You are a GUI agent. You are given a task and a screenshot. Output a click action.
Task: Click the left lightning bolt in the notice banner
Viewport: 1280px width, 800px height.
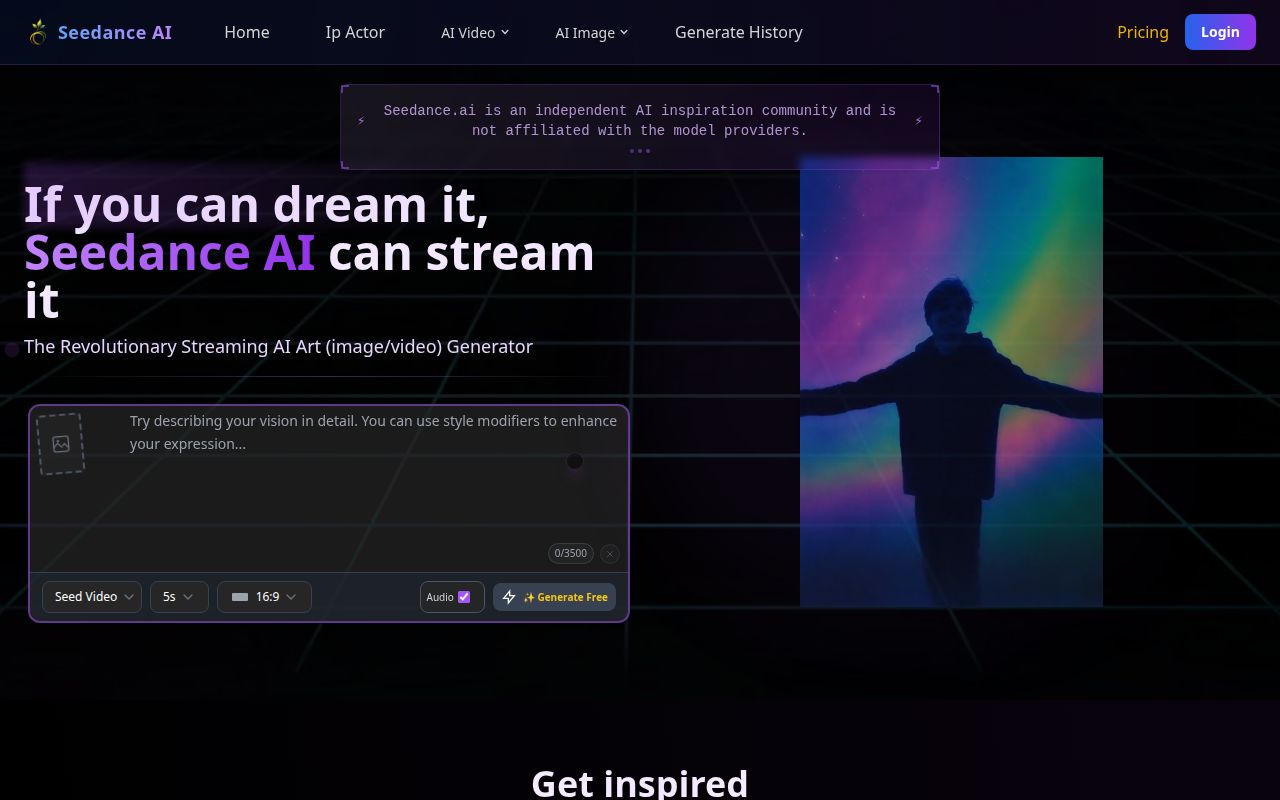[361, 121]
